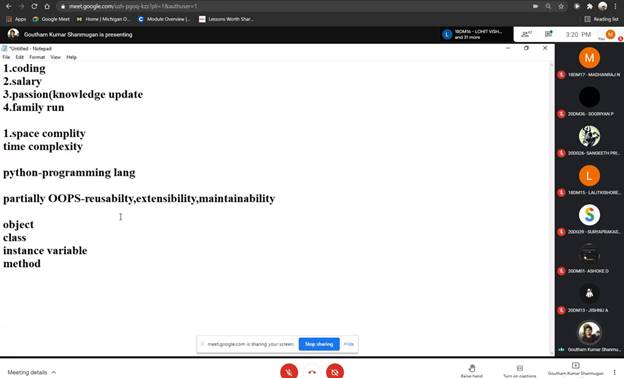
Task: Click Notepad vertical scrollbar
Action: (552, 207)
